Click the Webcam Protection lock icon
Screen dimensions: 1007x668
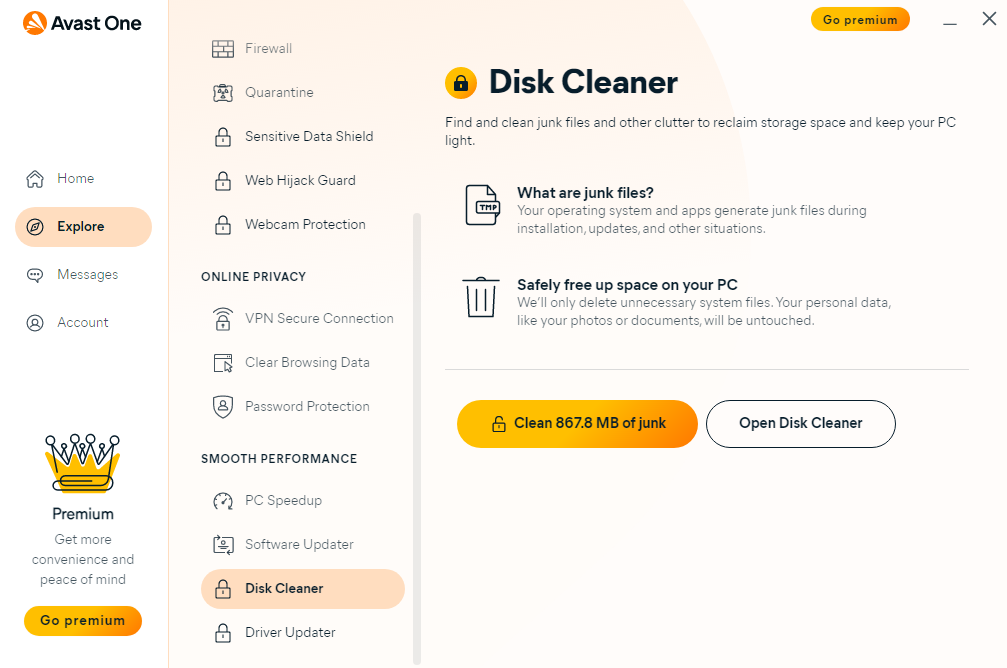[223, 225]
